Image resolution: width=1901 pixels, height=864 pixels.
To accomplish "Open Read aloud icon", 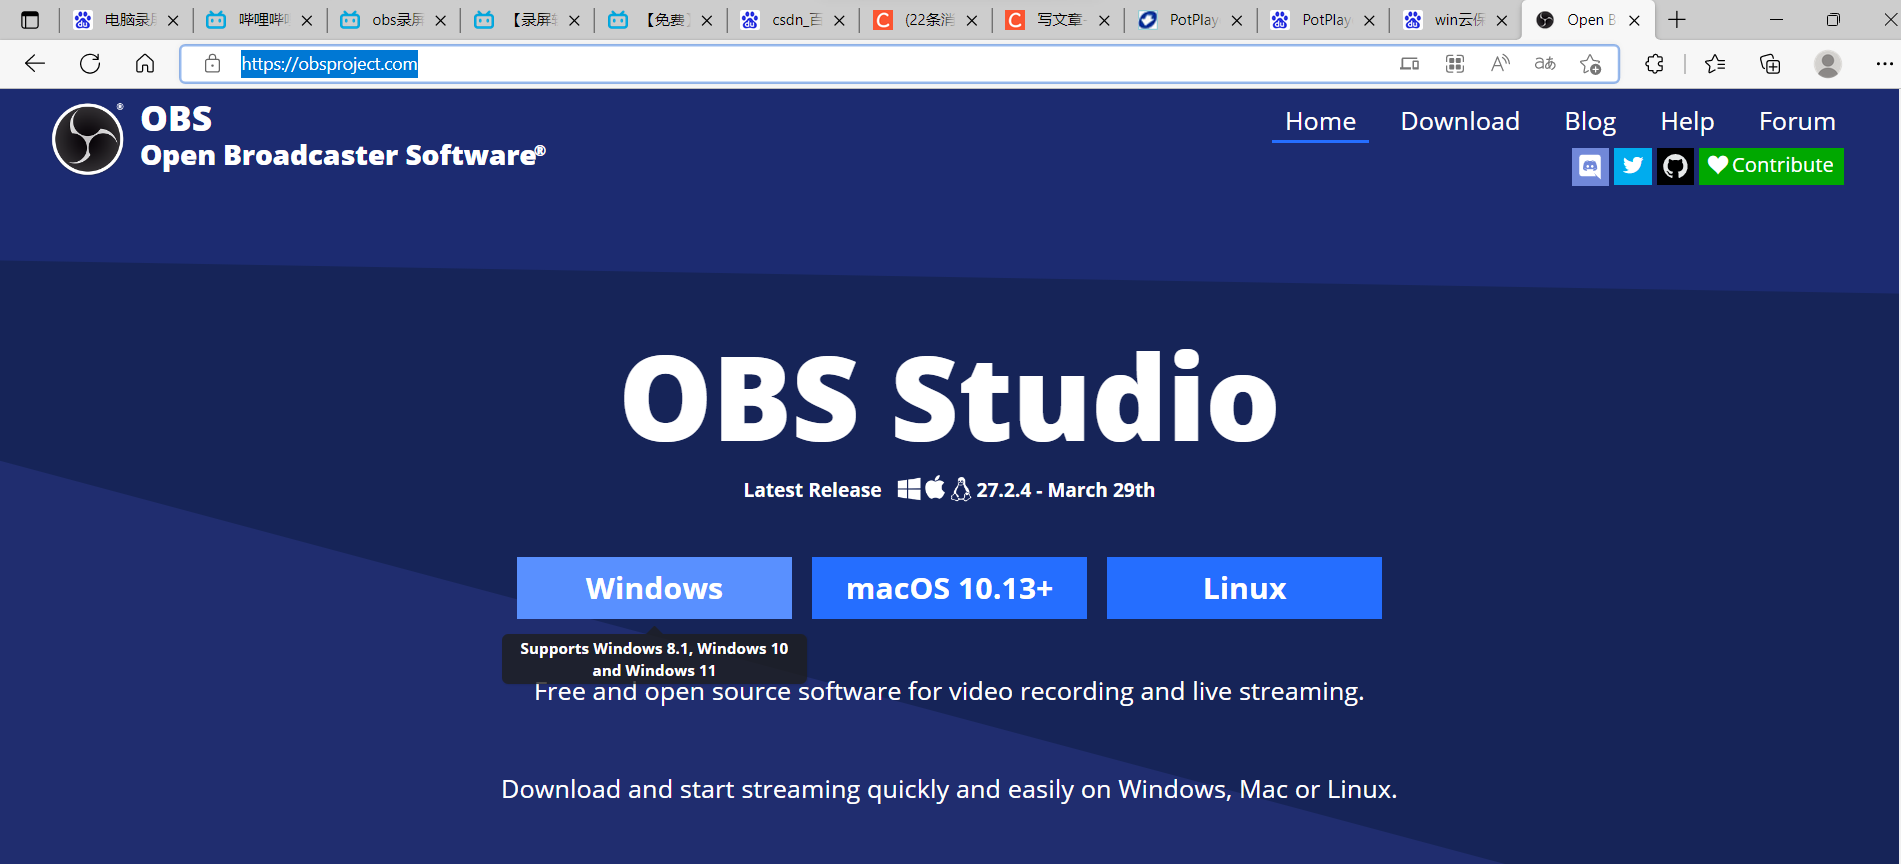I will pos(1500,64).
